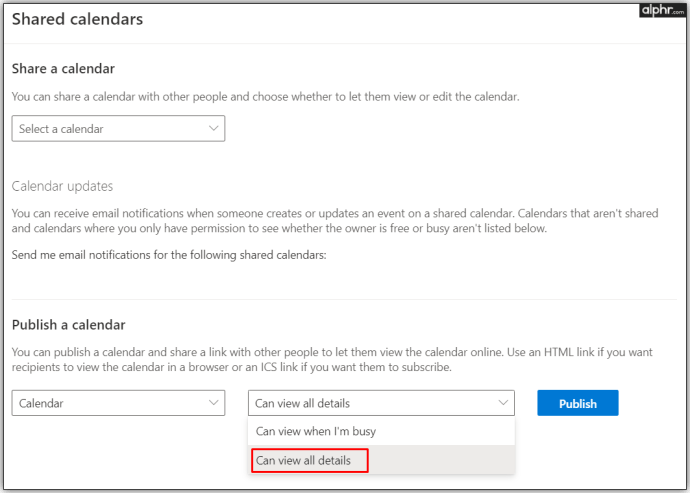Click the "Shared calendars" page title
The height and width of the screenshot is (493, 690).
[x=77, y=19]
